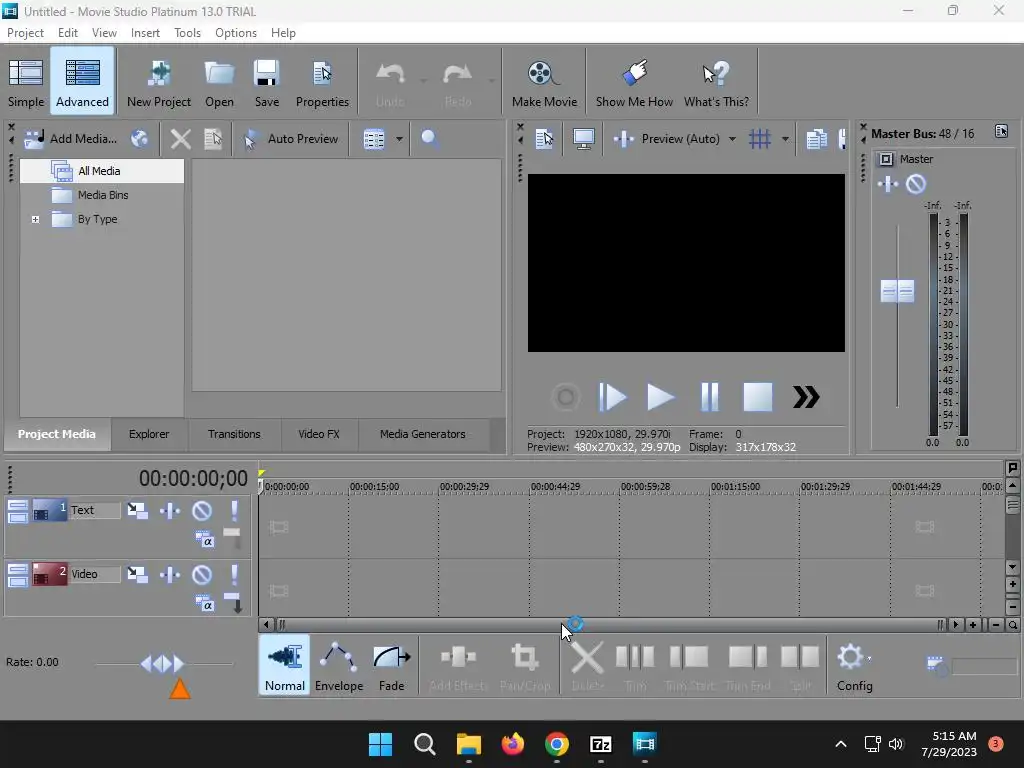1024x768 pixels.
Task: Save the project with floppy icon
Action: 266,82
